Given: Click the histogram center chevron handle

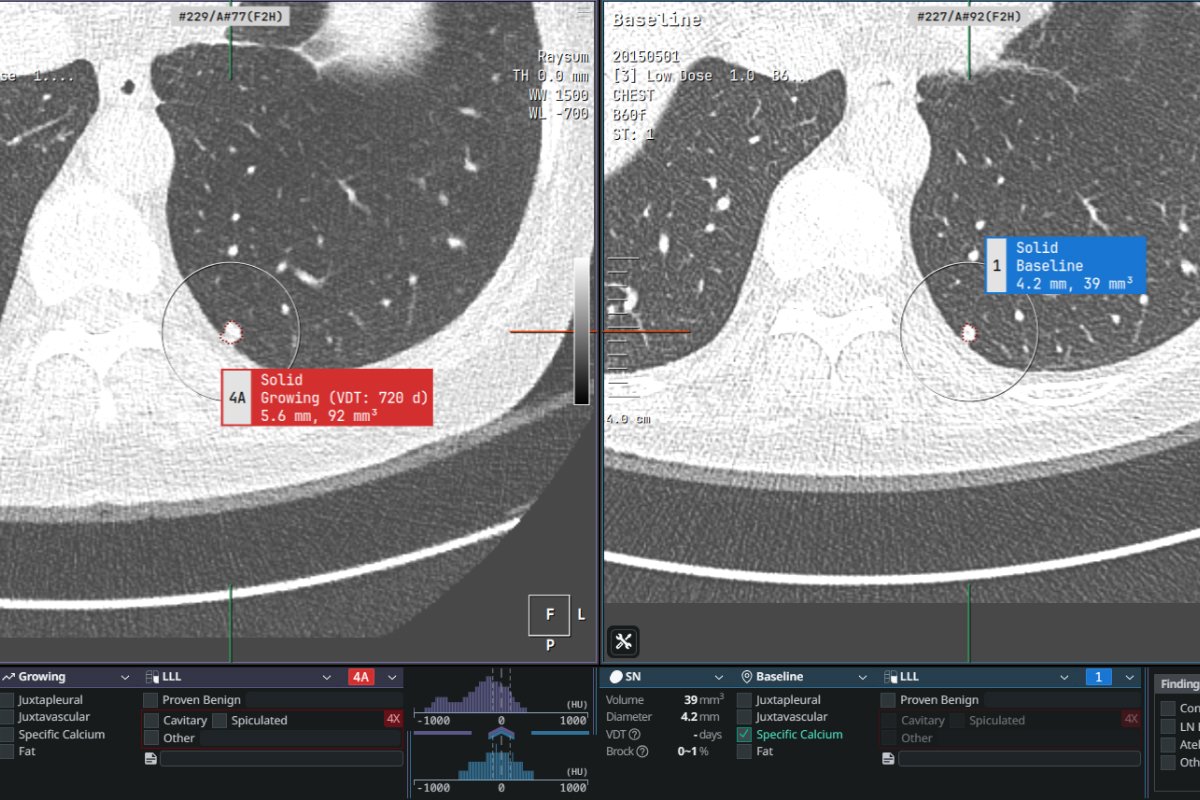Looking at the screenshot, I should 501,733.
